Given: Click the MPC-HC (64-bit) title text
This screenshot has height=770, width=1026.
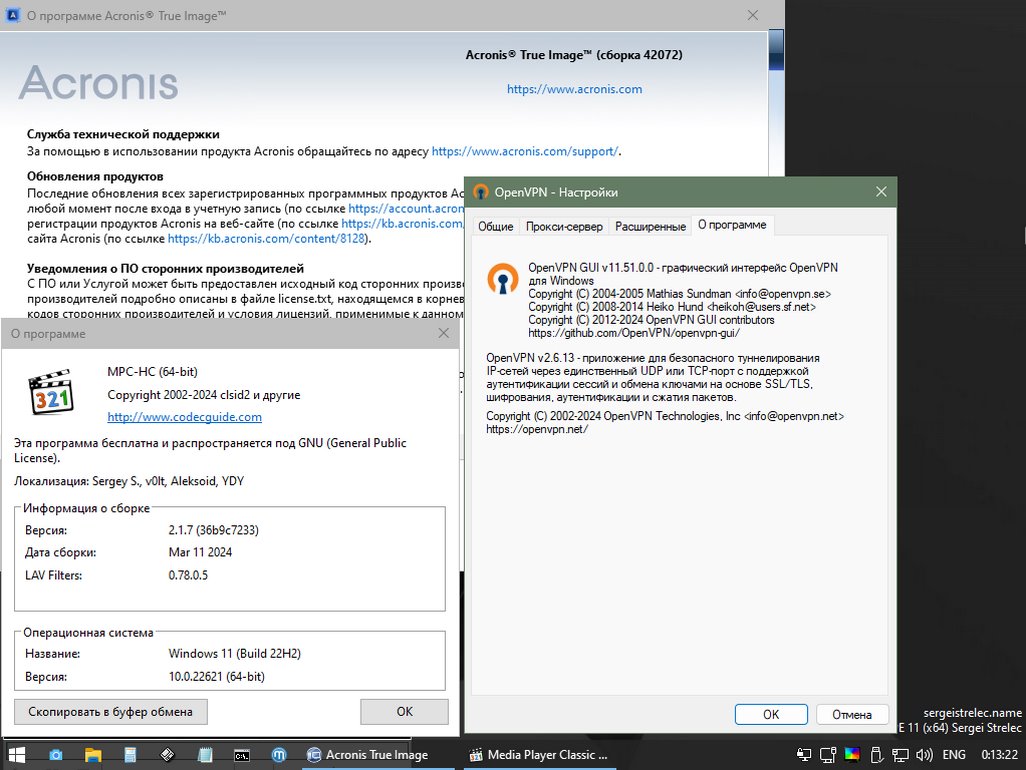Looking at the screenshot, I should point(152,372).
